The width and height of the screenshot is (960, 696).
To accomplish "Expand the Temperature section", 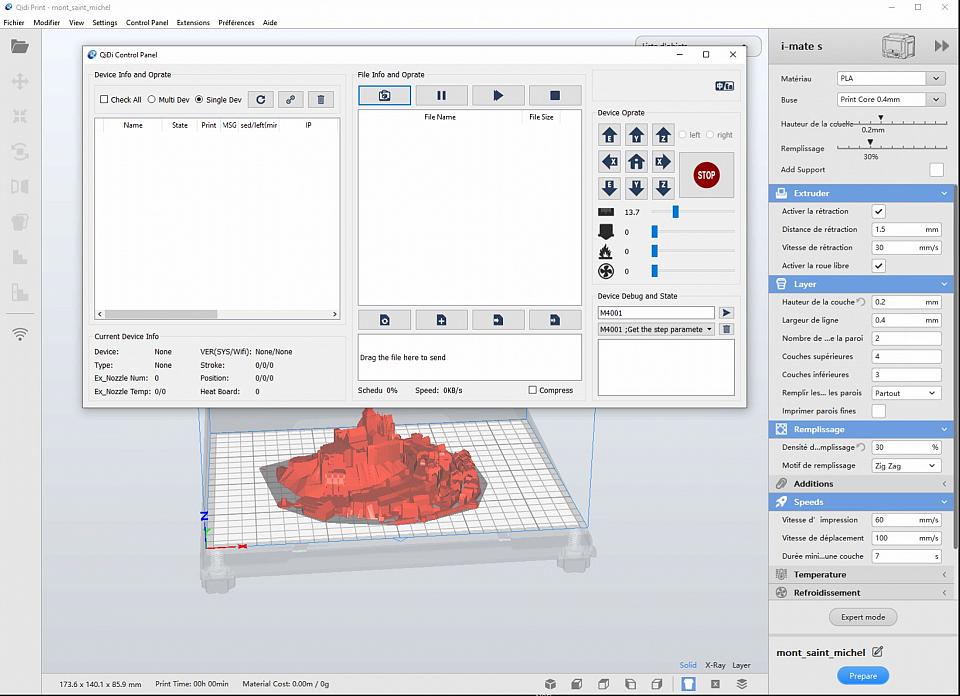I will [861, 574].
